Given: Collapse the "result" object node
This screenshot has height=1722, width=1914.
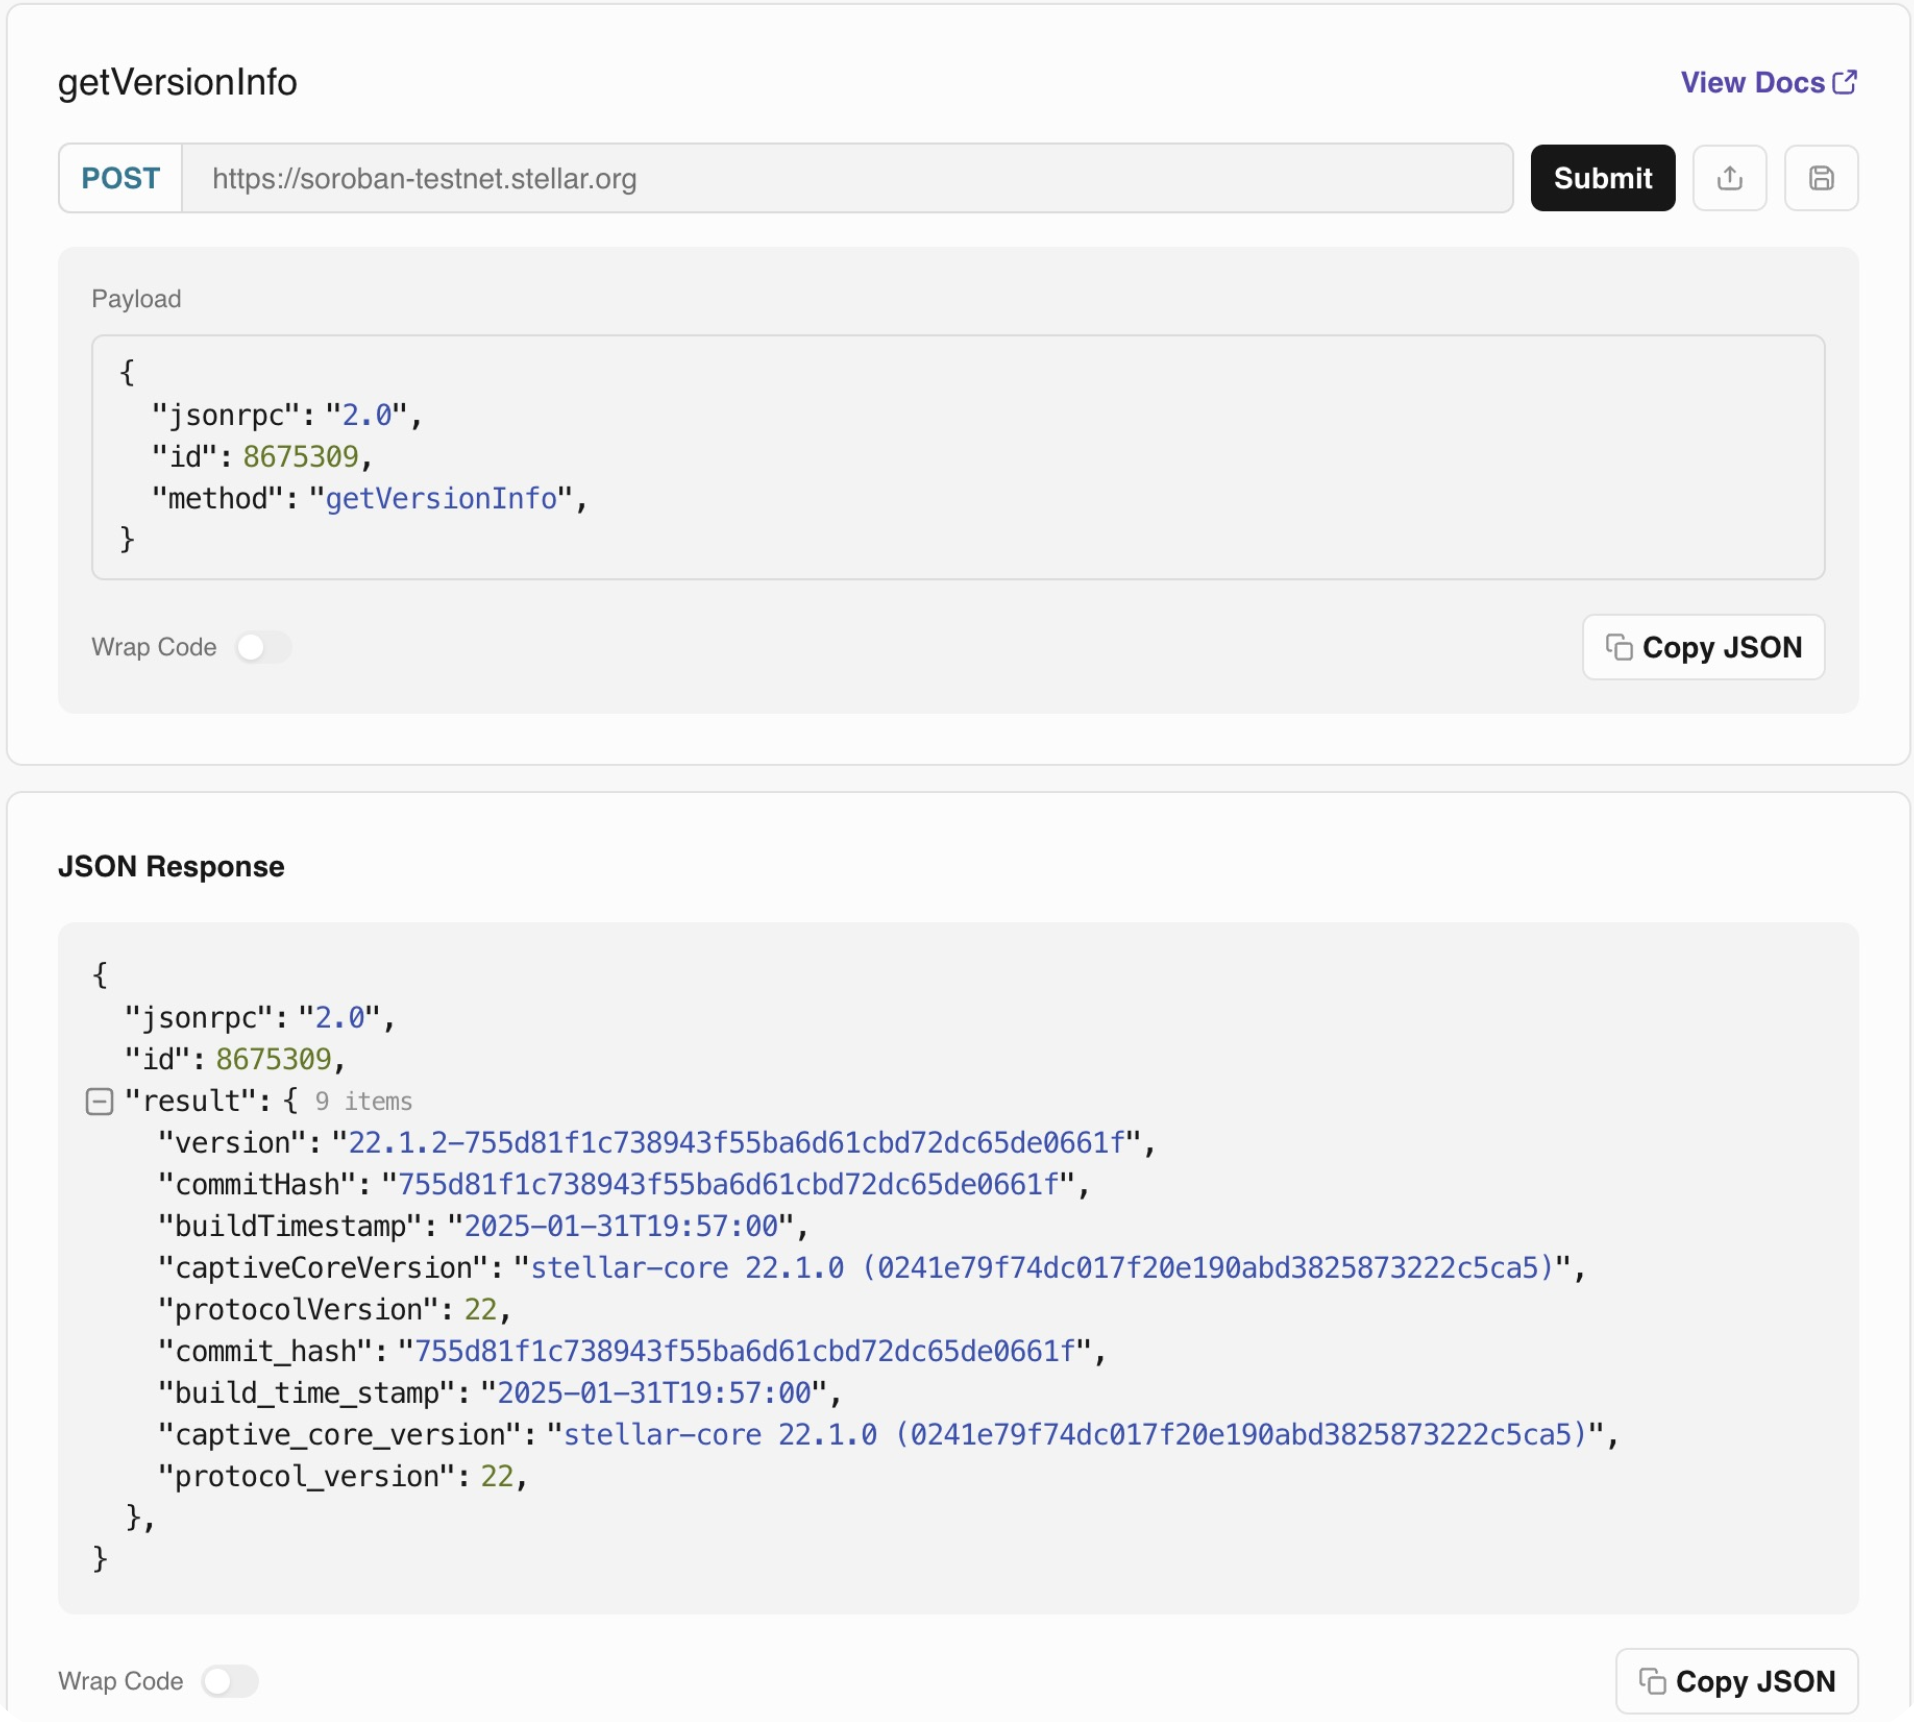Looking at the screenshot, I should pyautogui.click(x=99, y=1101).
